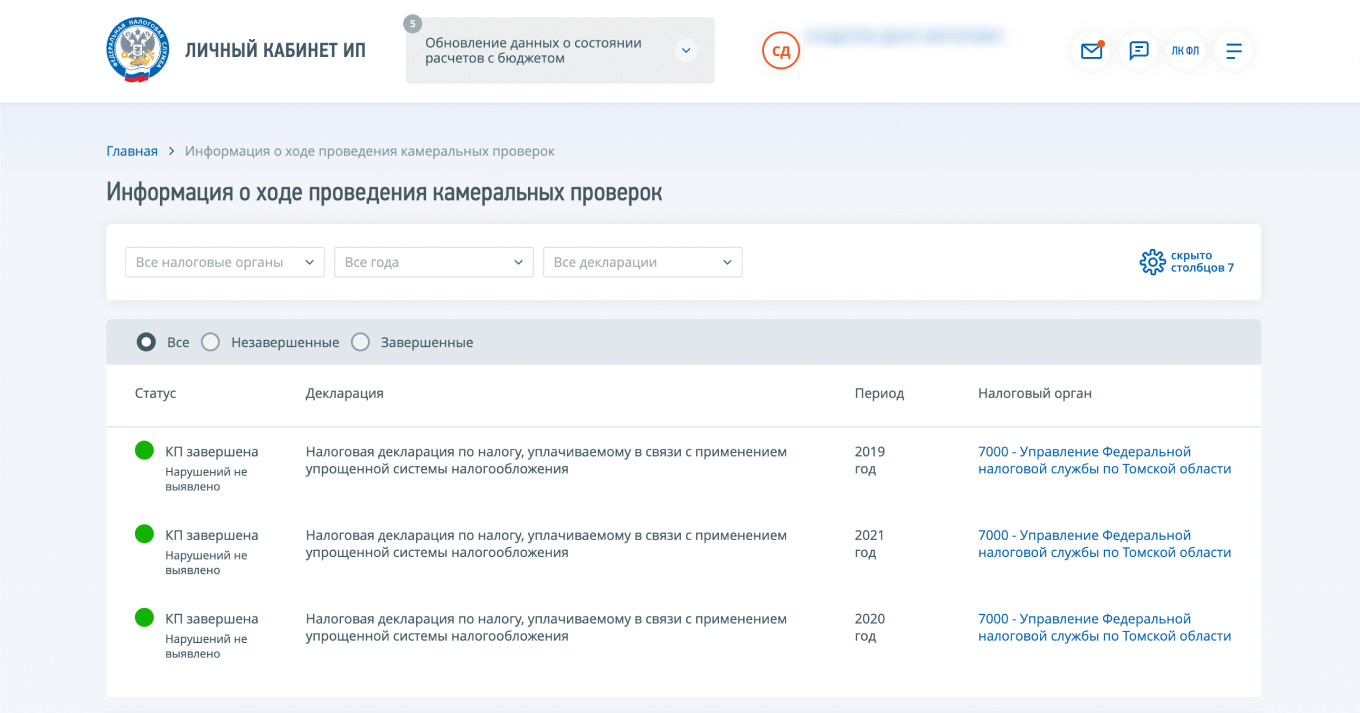Click скрыто столбцов 7 link
The width and height of the screenshot is (1360, 713).
point(1200,262)
